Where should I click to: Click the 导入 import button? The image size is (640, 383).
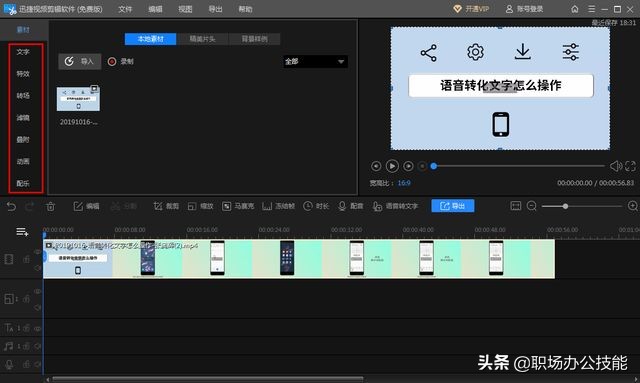tap(80, 62)
